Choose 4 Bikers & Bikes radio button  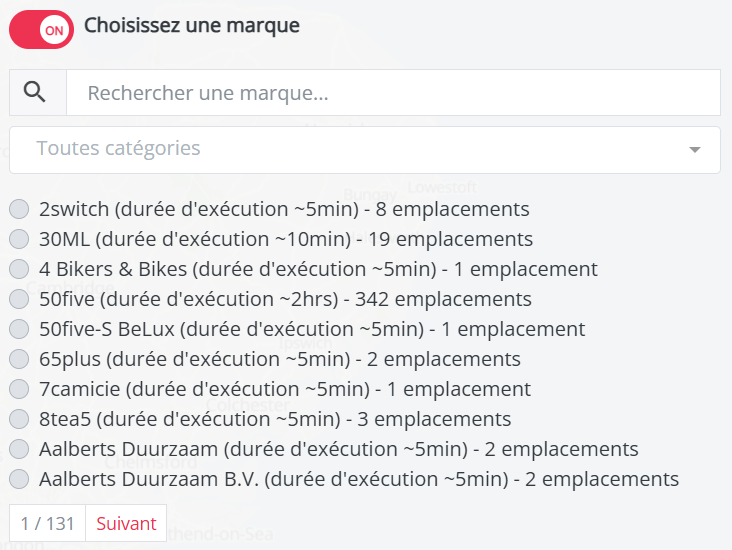19,269
